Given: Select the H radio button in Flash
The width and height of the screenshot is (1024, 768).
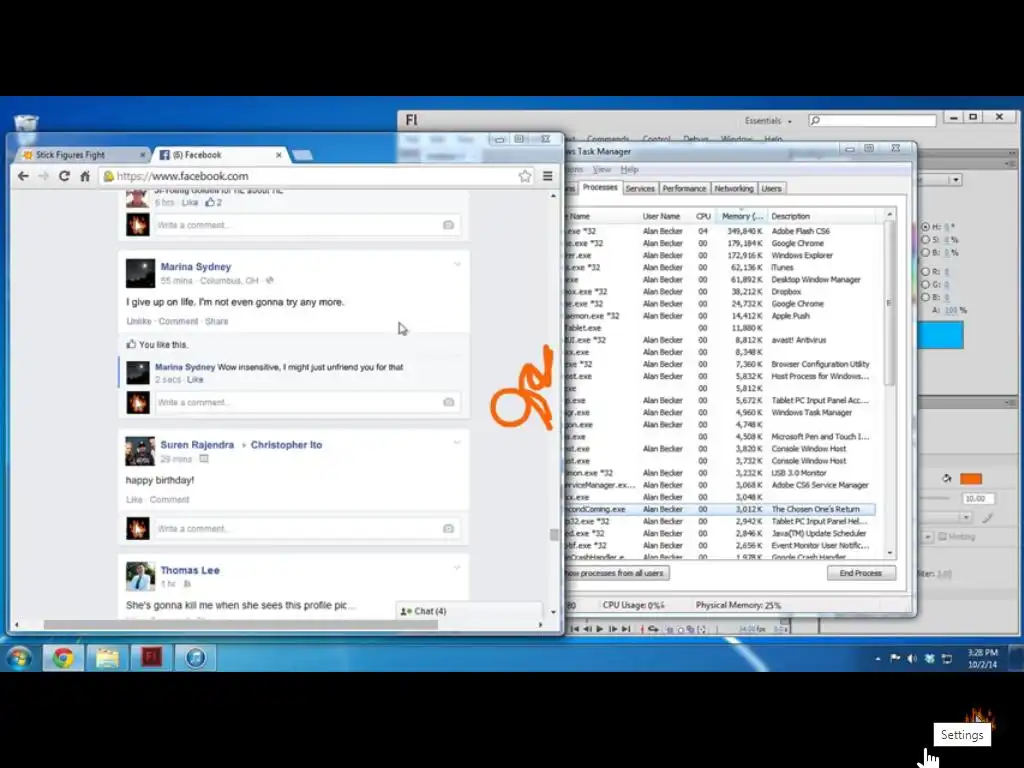Looking at the screenshot, I should (925, 227).
